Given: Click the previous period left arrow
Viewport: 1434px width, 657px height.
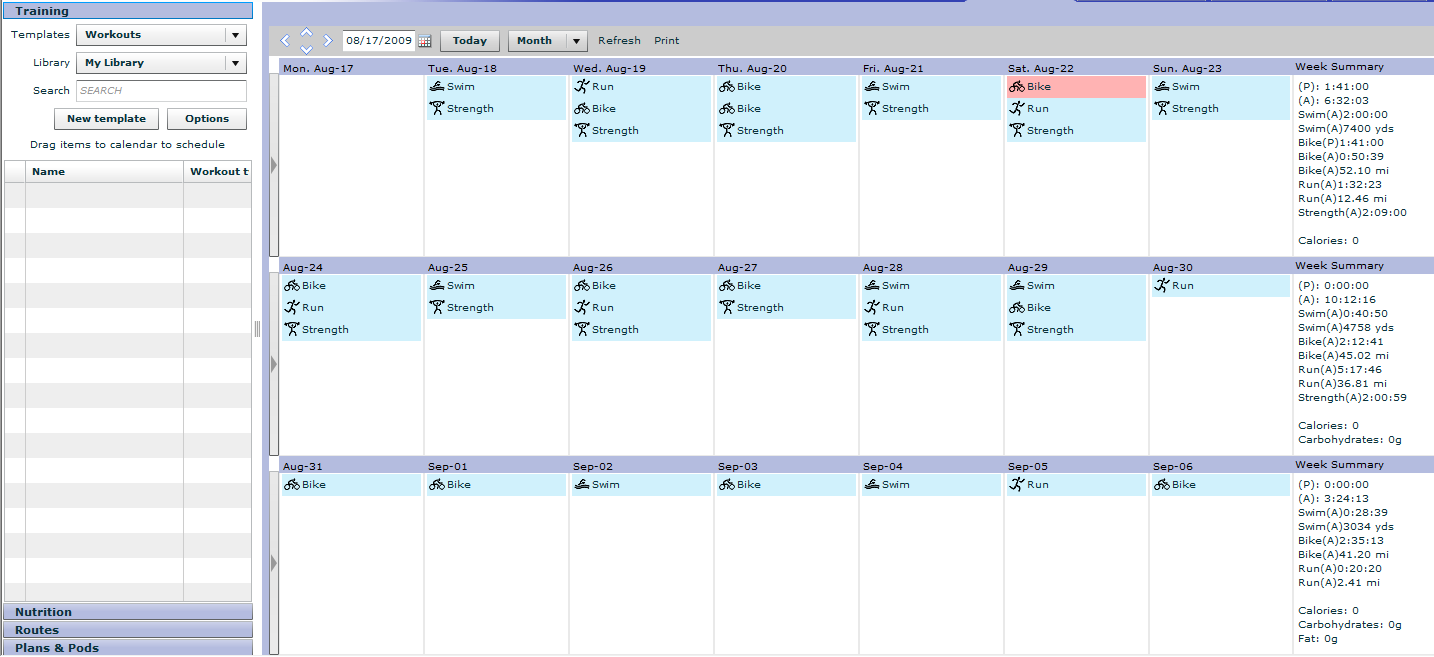Looking at the screenshot, I should [285, 41].
